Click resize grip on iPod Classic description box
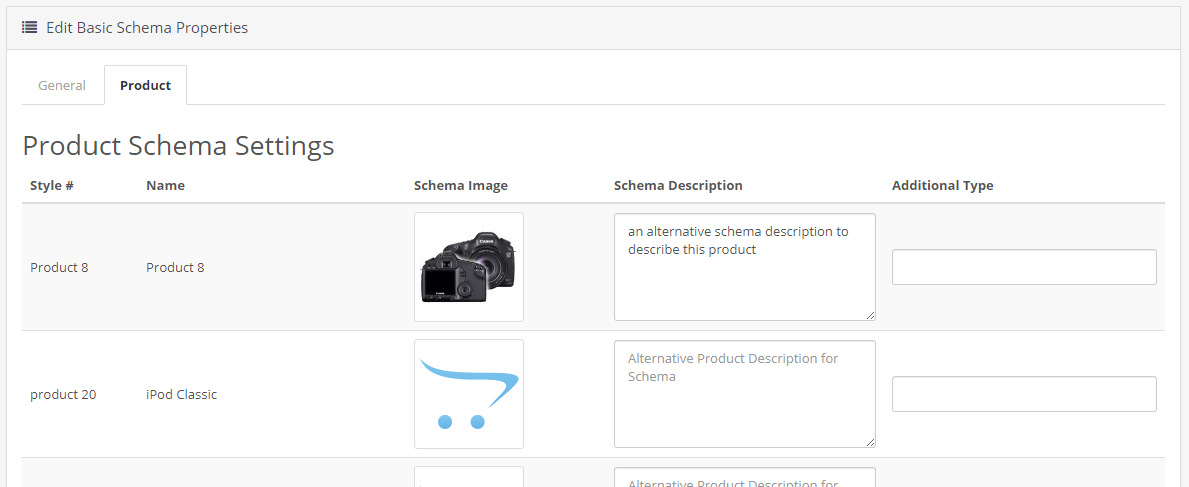 (x=870, y=441)
